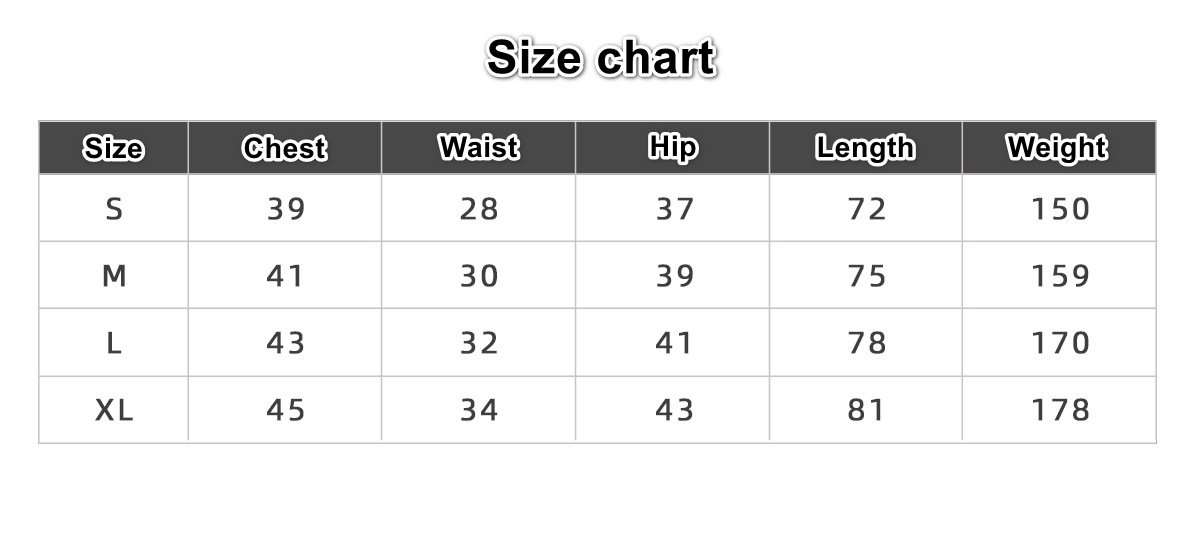
Task: Select the L size row label
Action: tap(114, 343)
